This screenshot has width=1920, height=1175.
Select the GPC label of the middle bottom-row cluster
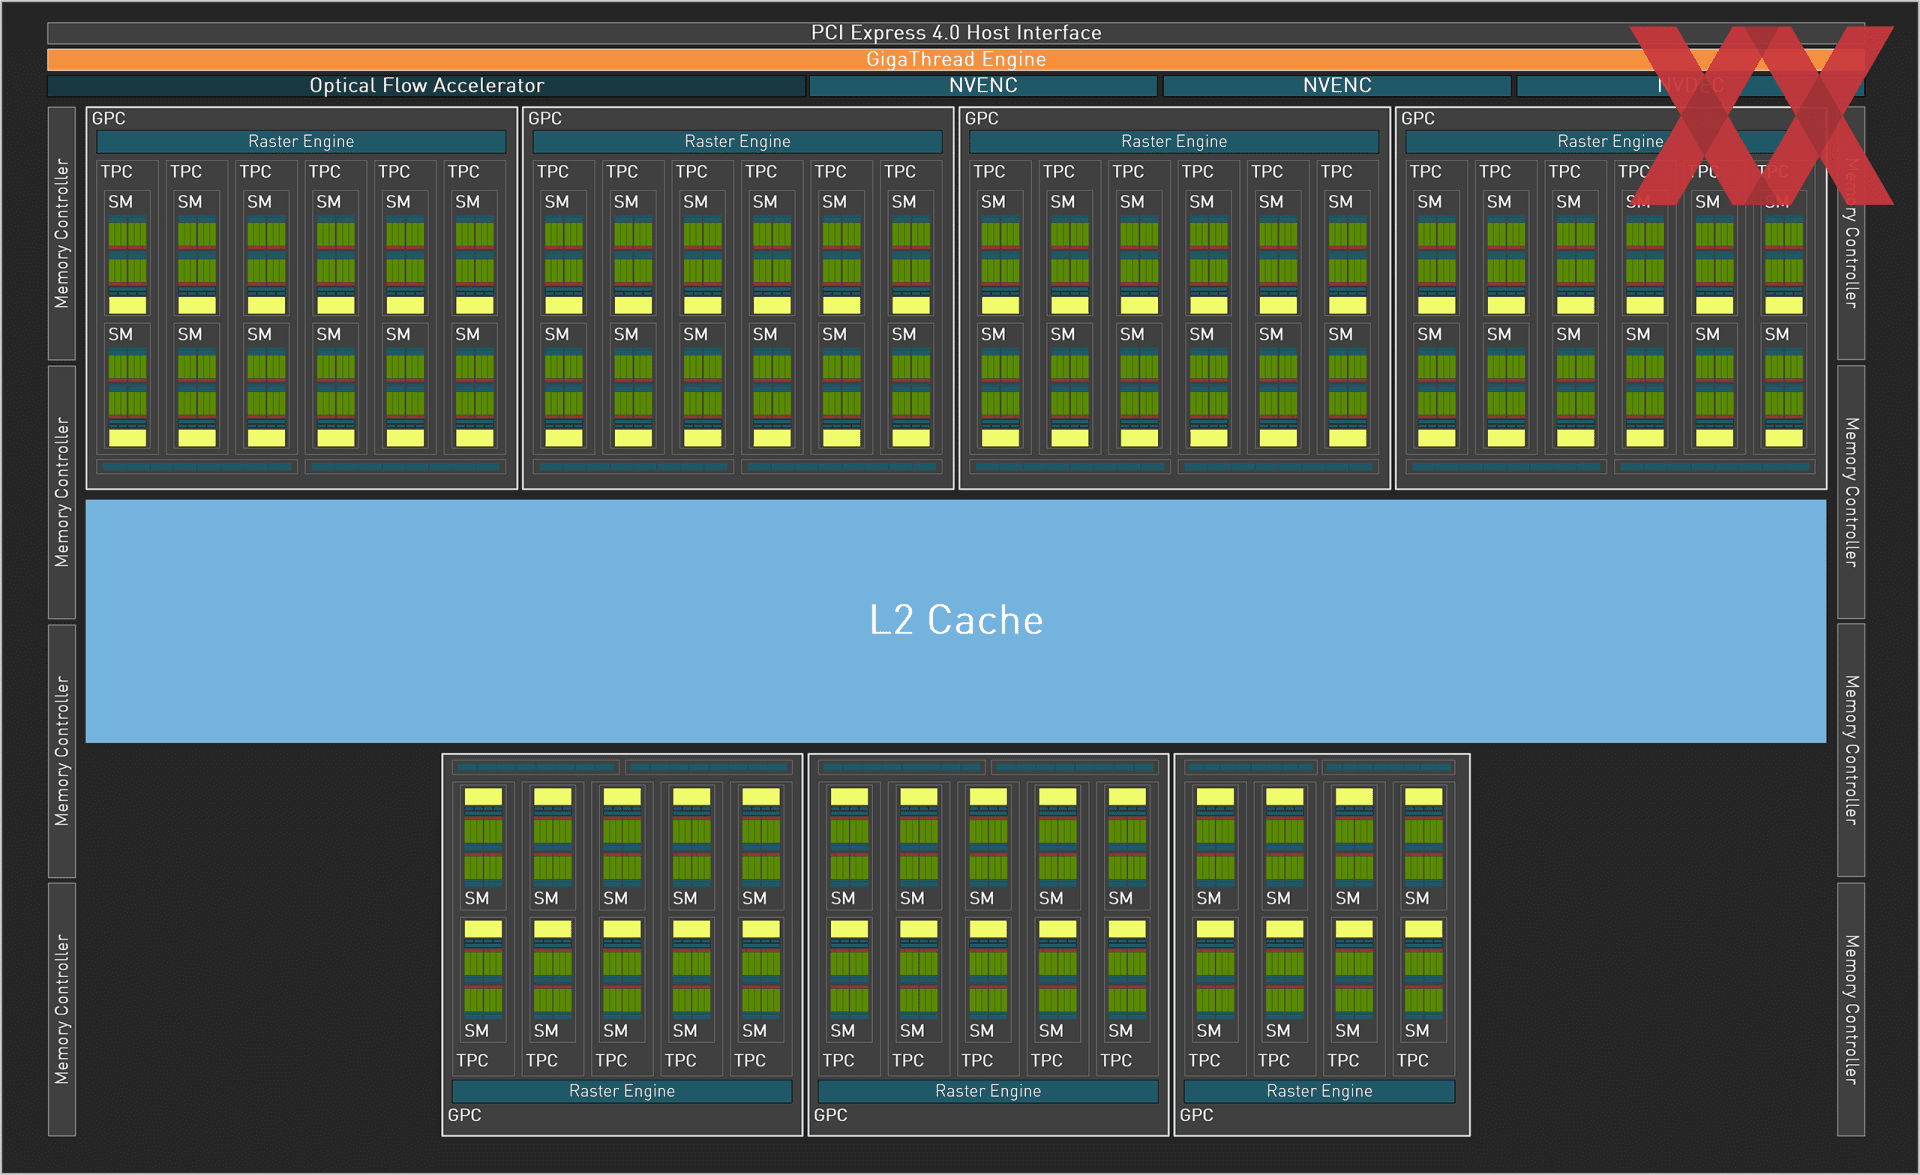click(x=831, y=1115)
